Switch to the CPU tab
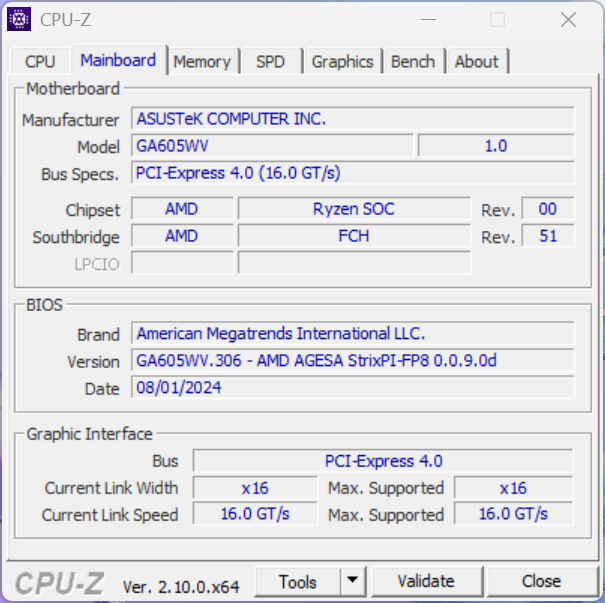 click(x=40, y=61)
